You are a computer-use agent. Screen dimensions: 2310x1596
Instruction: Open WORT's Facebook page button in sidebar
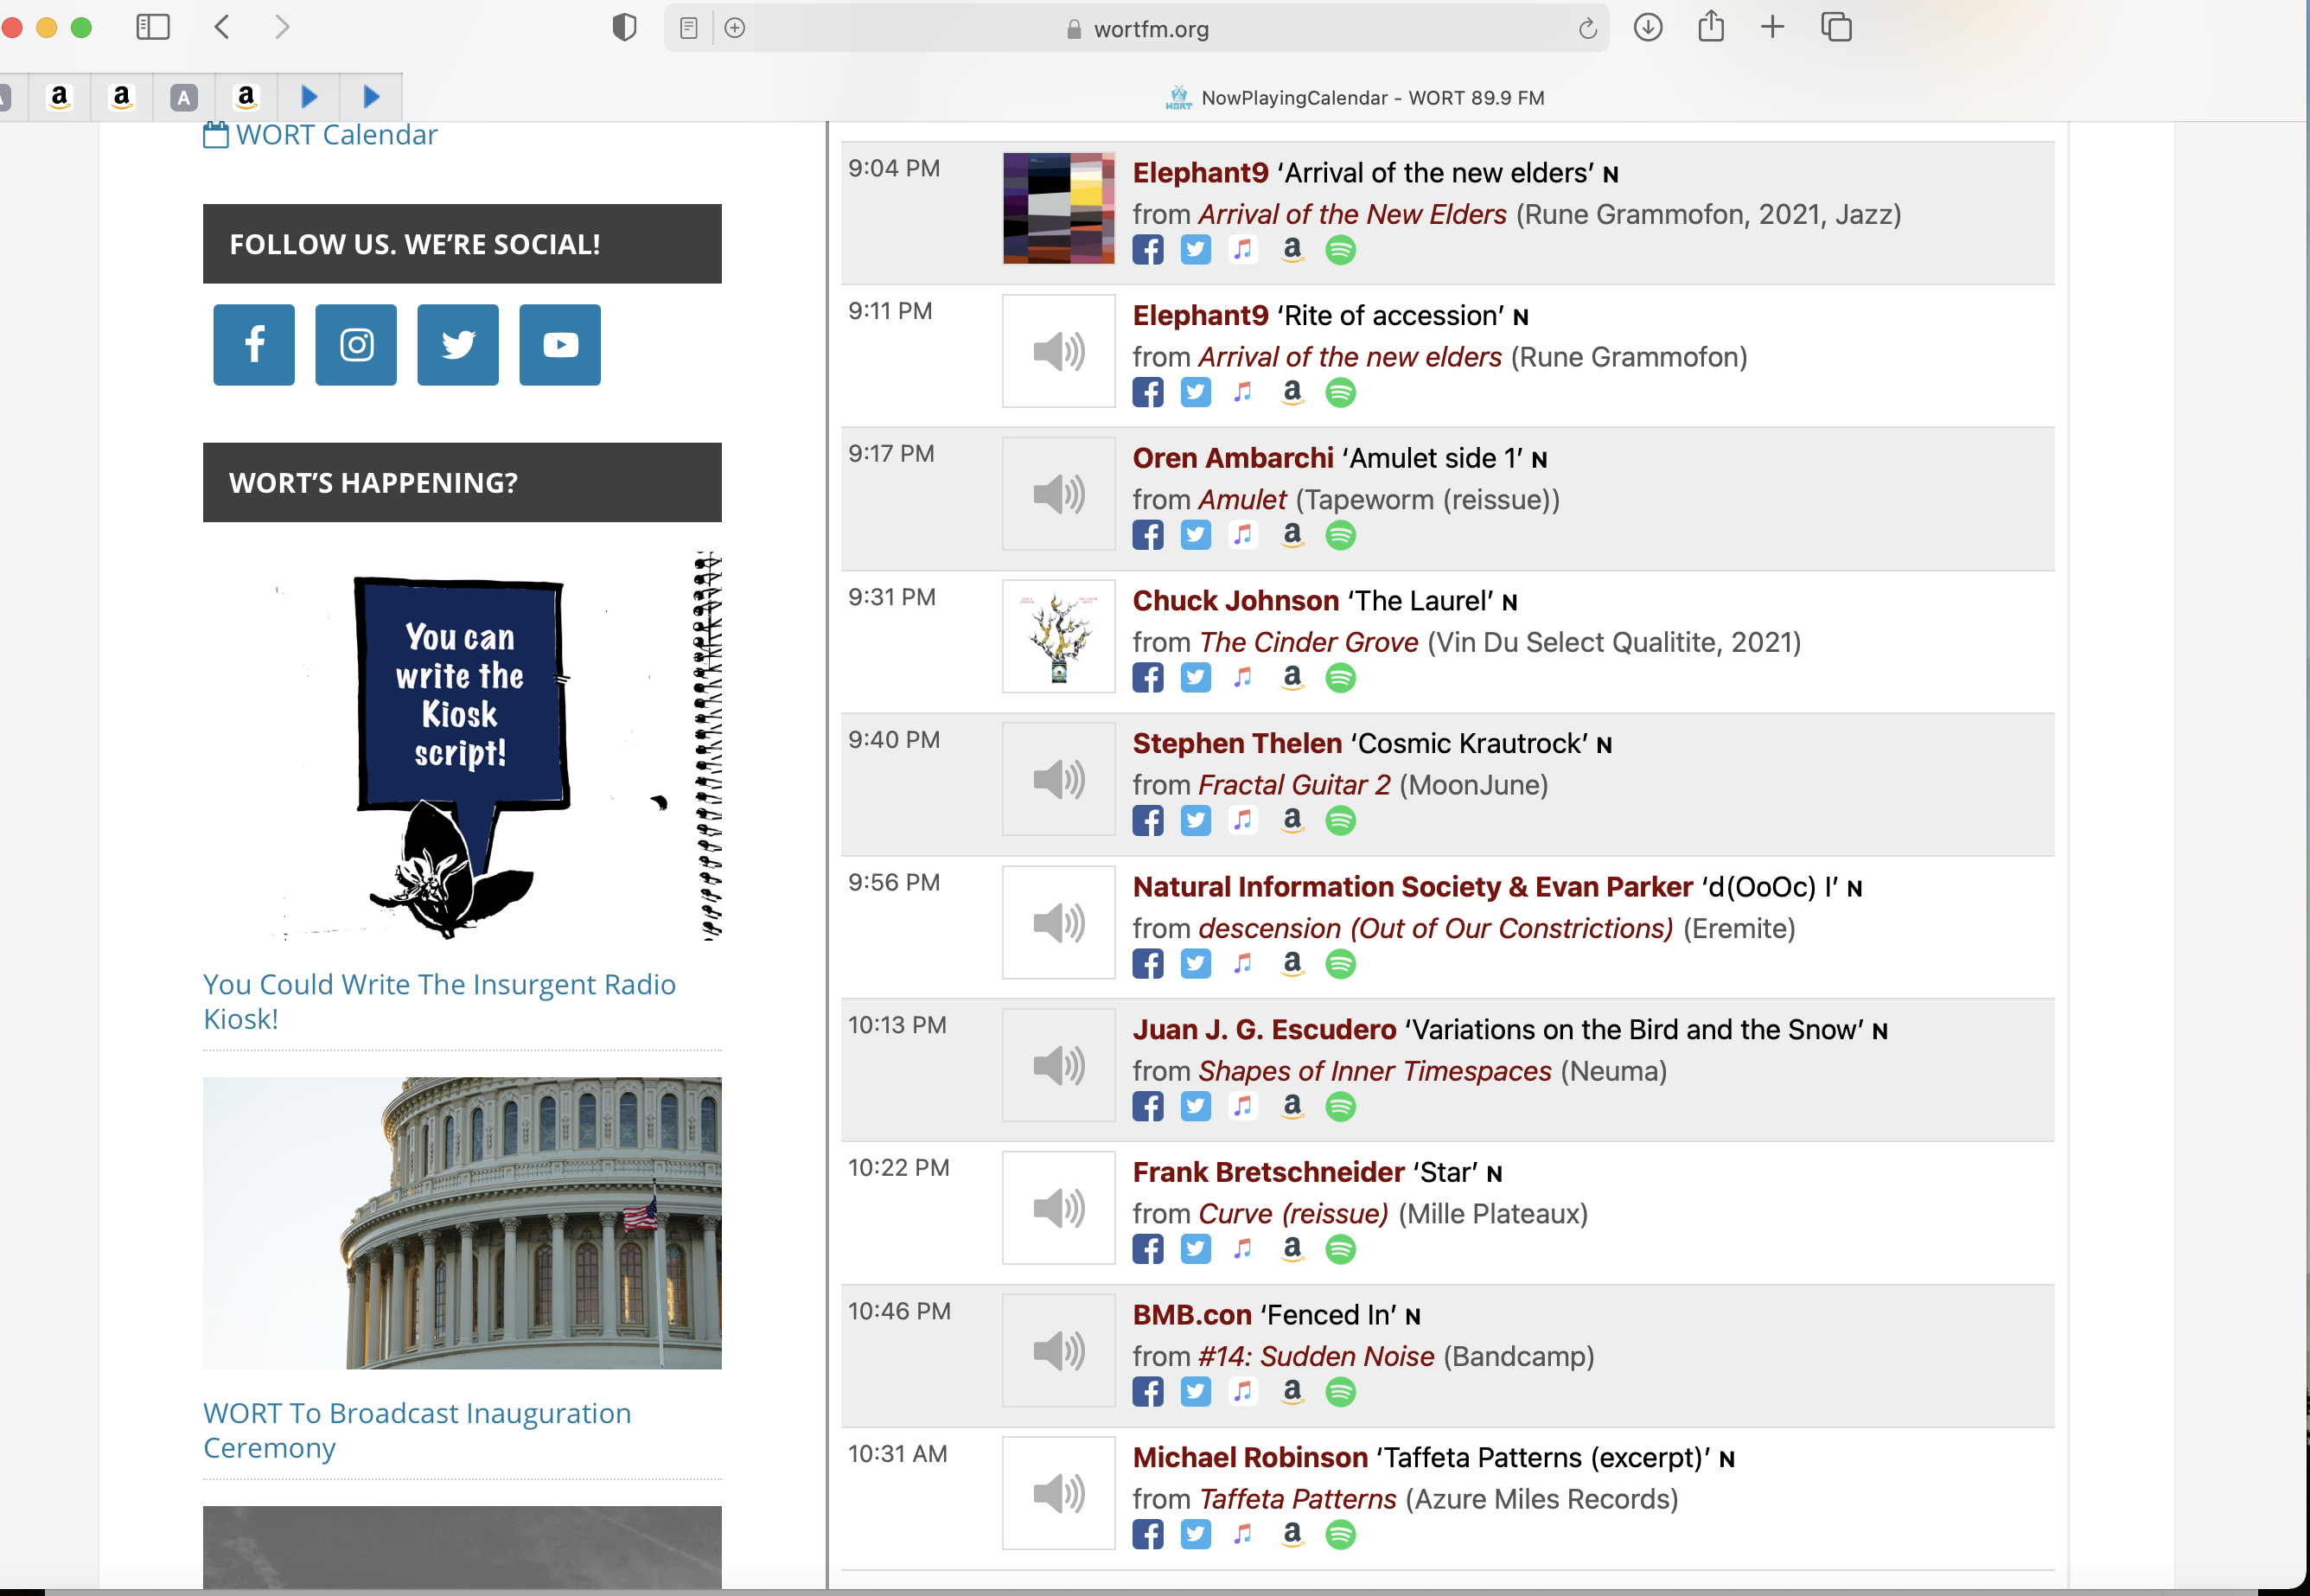point(254,345)
